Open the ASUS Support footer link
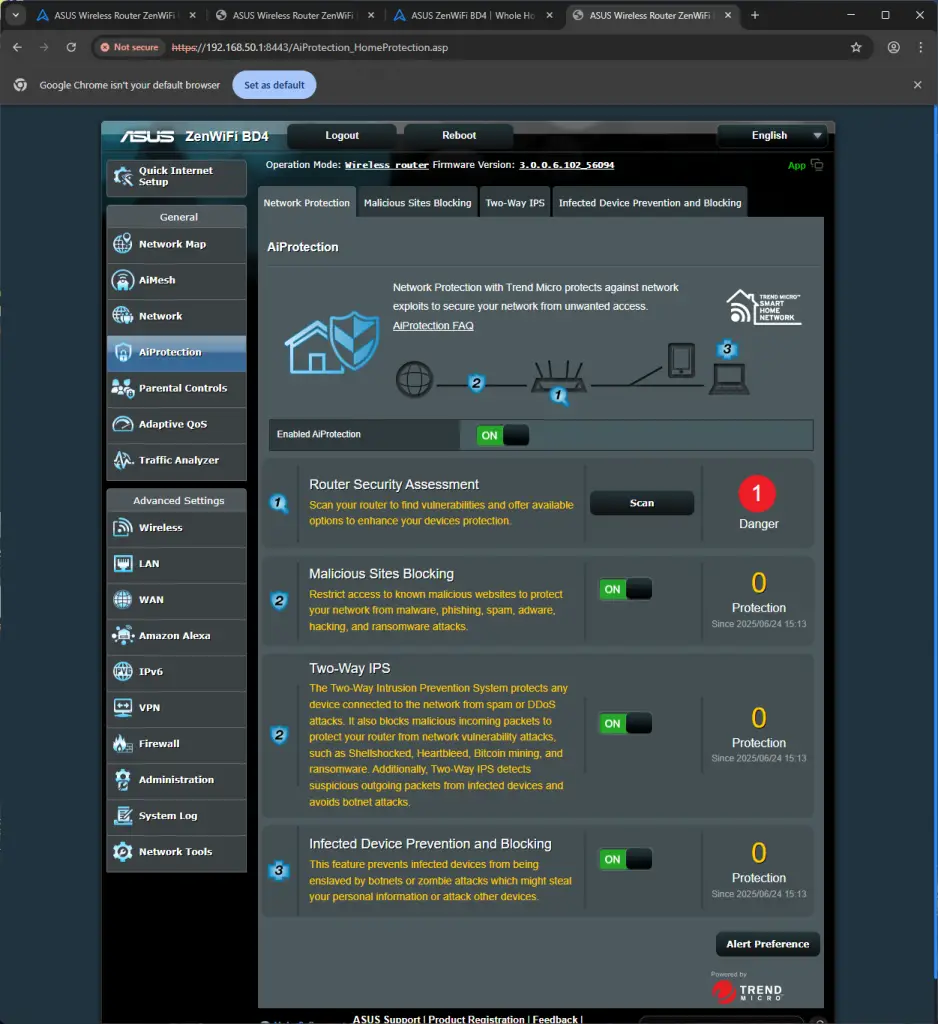This screenshot has width=938, height=1024. pyautogui.click(x=386, y=1019)
